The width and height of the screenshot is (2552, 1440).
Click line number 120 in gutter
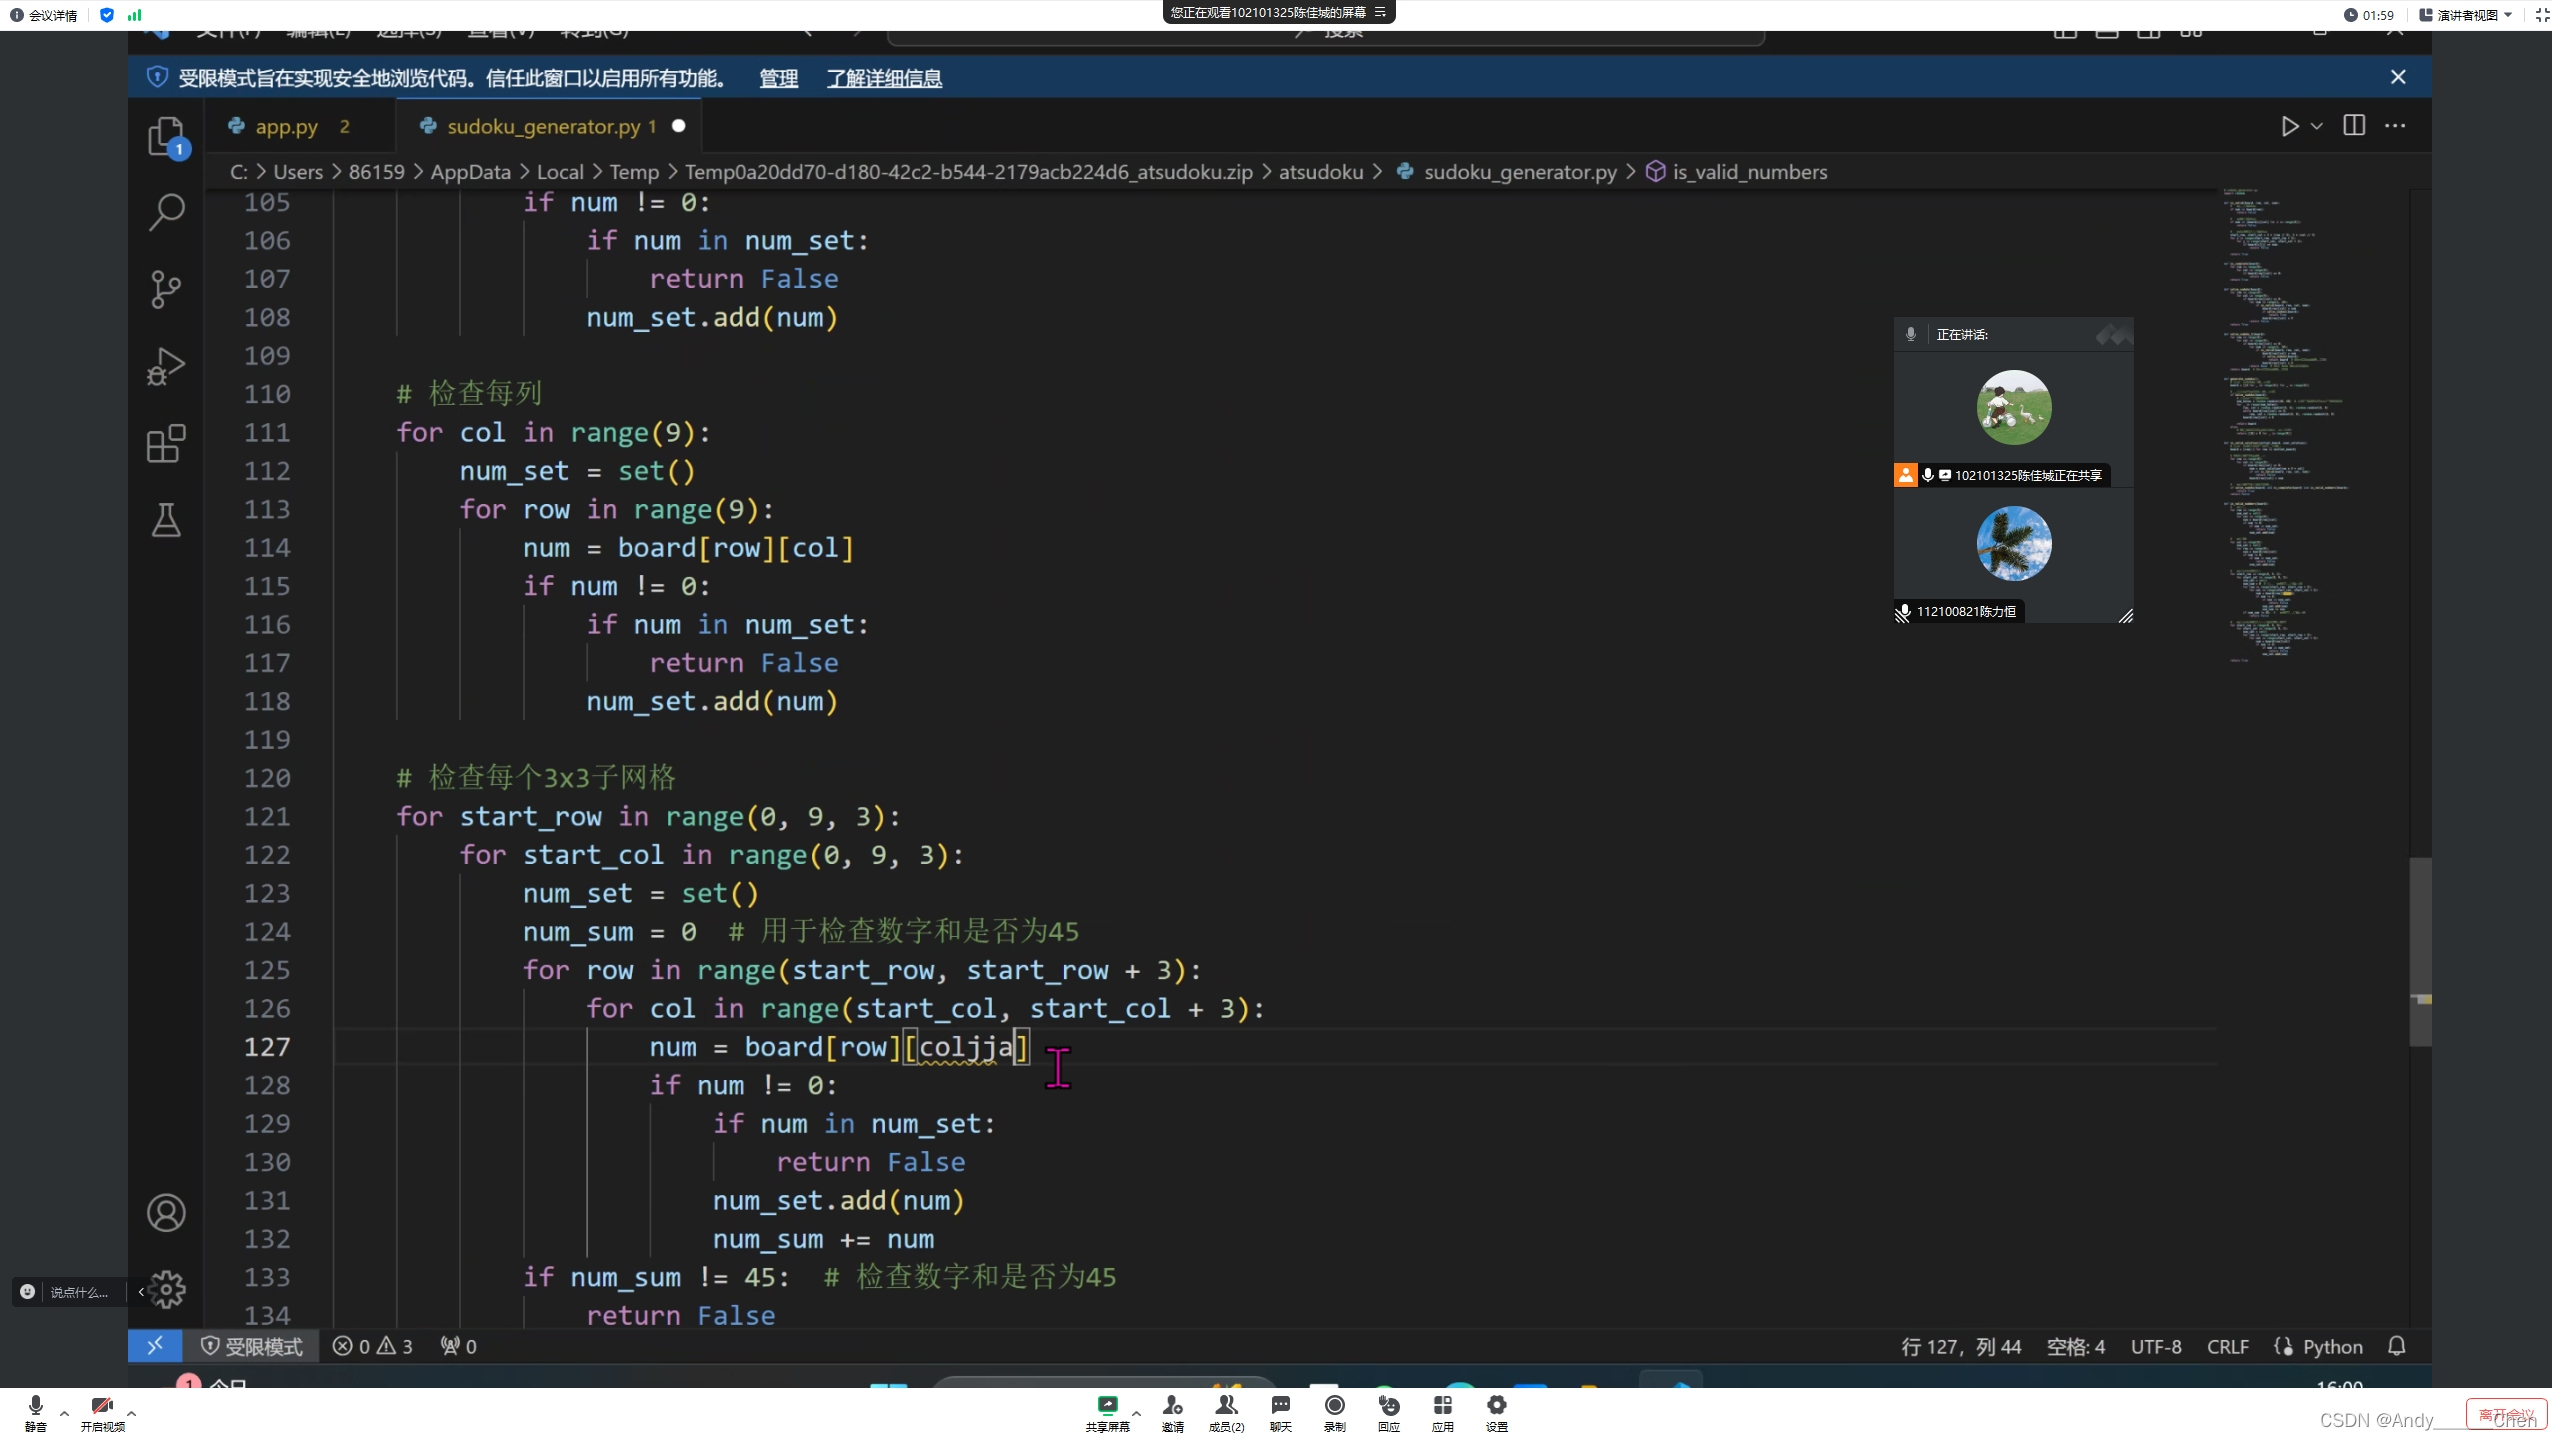coord(267,777)
